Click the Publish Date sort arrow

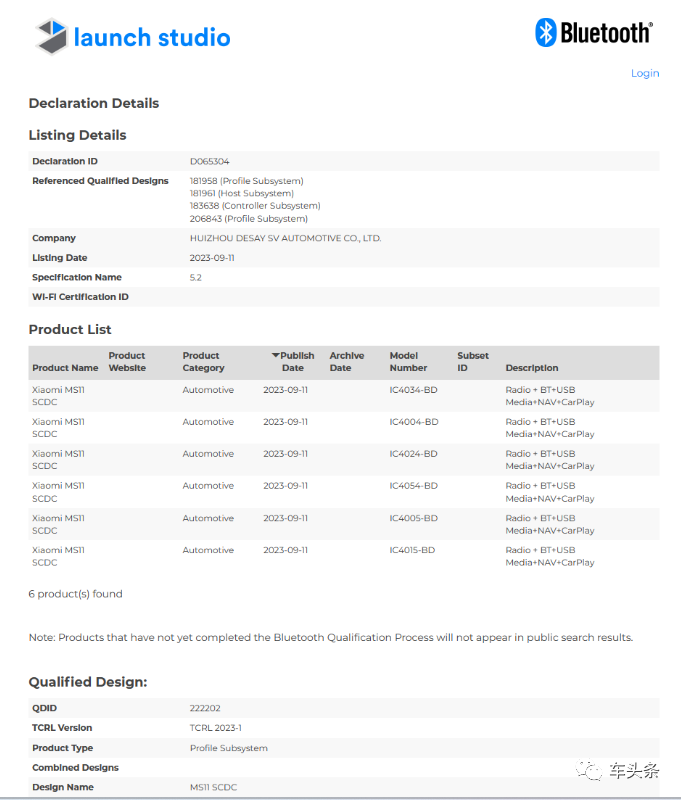(276, 355)
